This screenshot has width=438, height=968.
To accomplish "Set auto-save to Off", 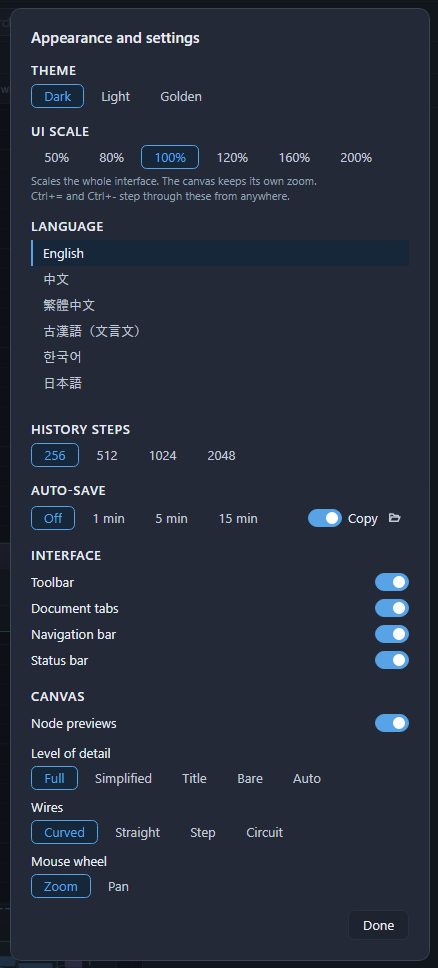I will 53,518.
